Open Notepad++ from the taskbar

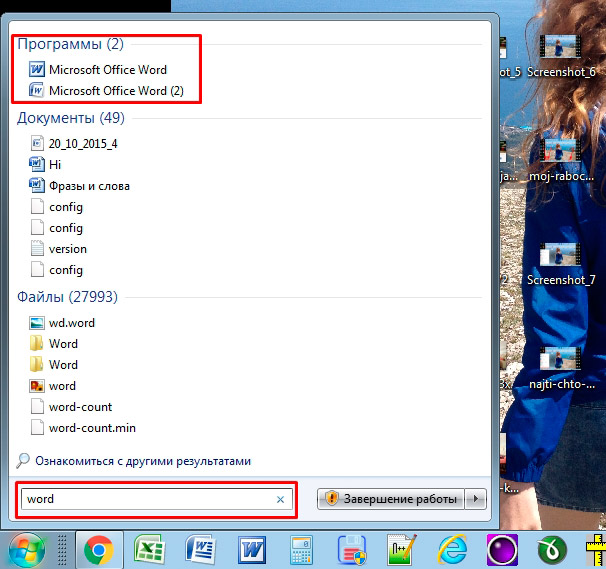(401, 550)
